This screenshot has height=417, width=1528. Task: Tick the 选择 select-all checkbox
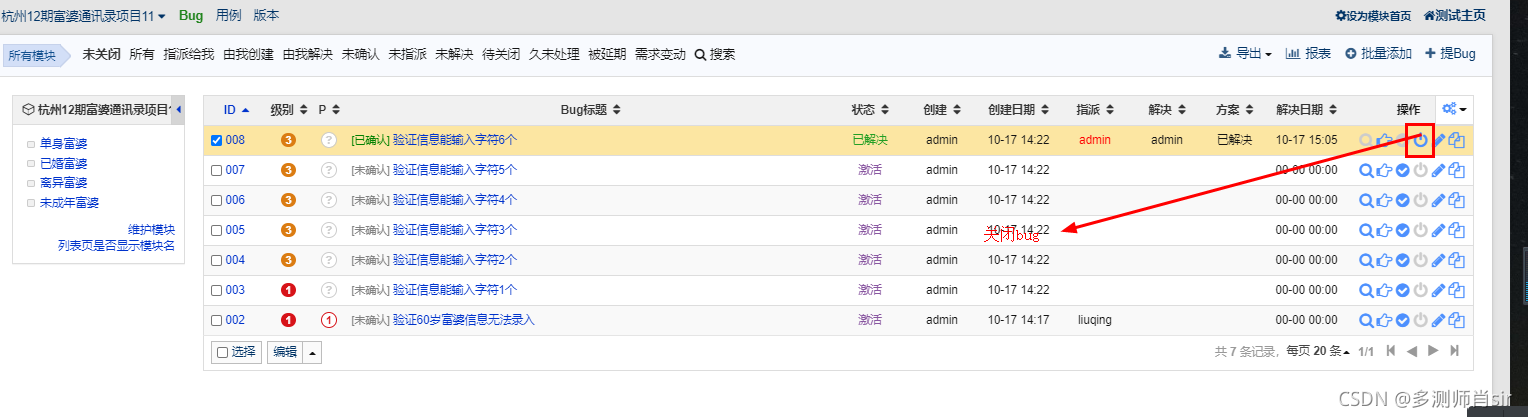222,352
